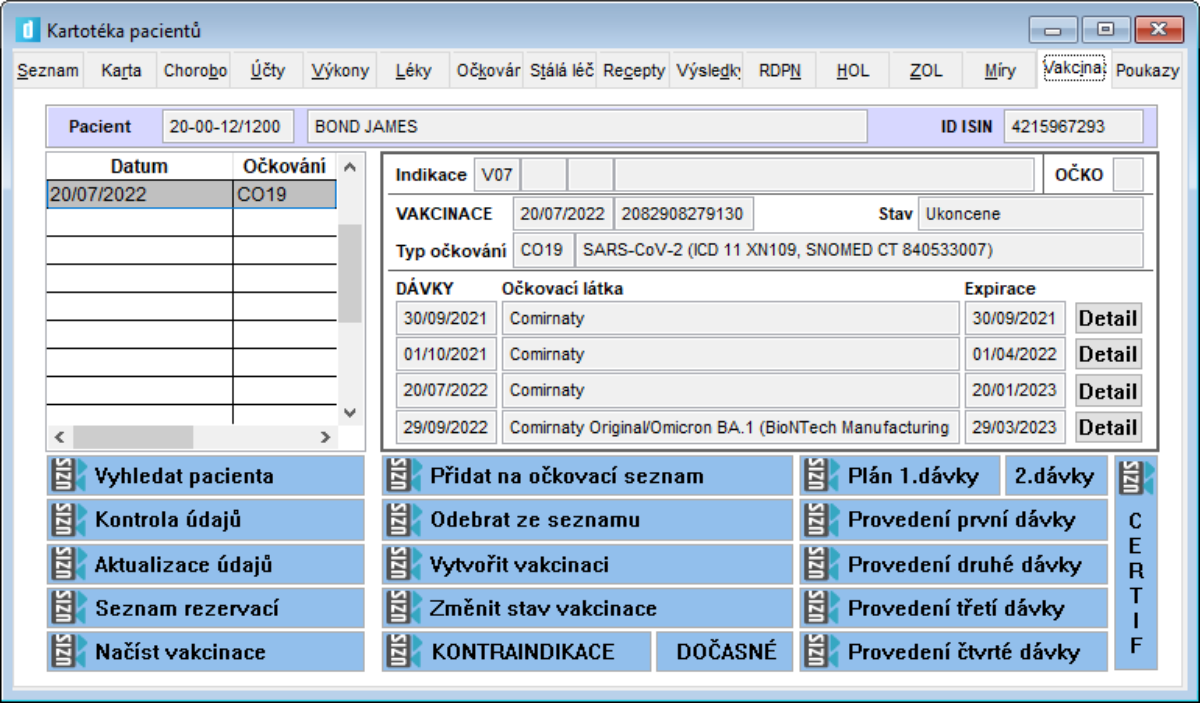Click the list's horizontal scroll-right arrow
1200x703 pixels.
click(325, 437)
